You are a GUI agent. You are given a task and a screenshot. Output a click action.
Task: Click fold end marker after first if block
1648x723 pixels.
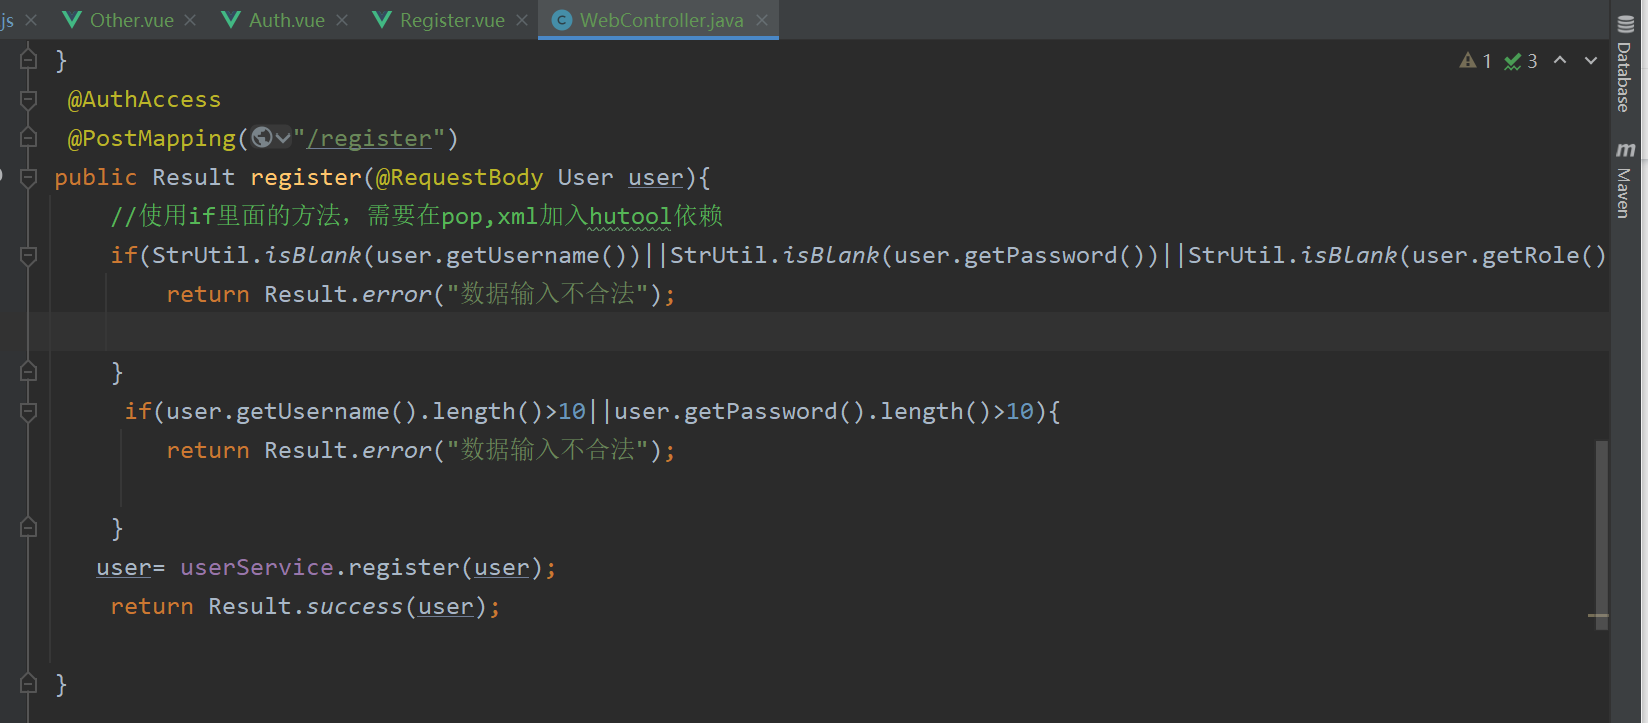tap(29, 372)
